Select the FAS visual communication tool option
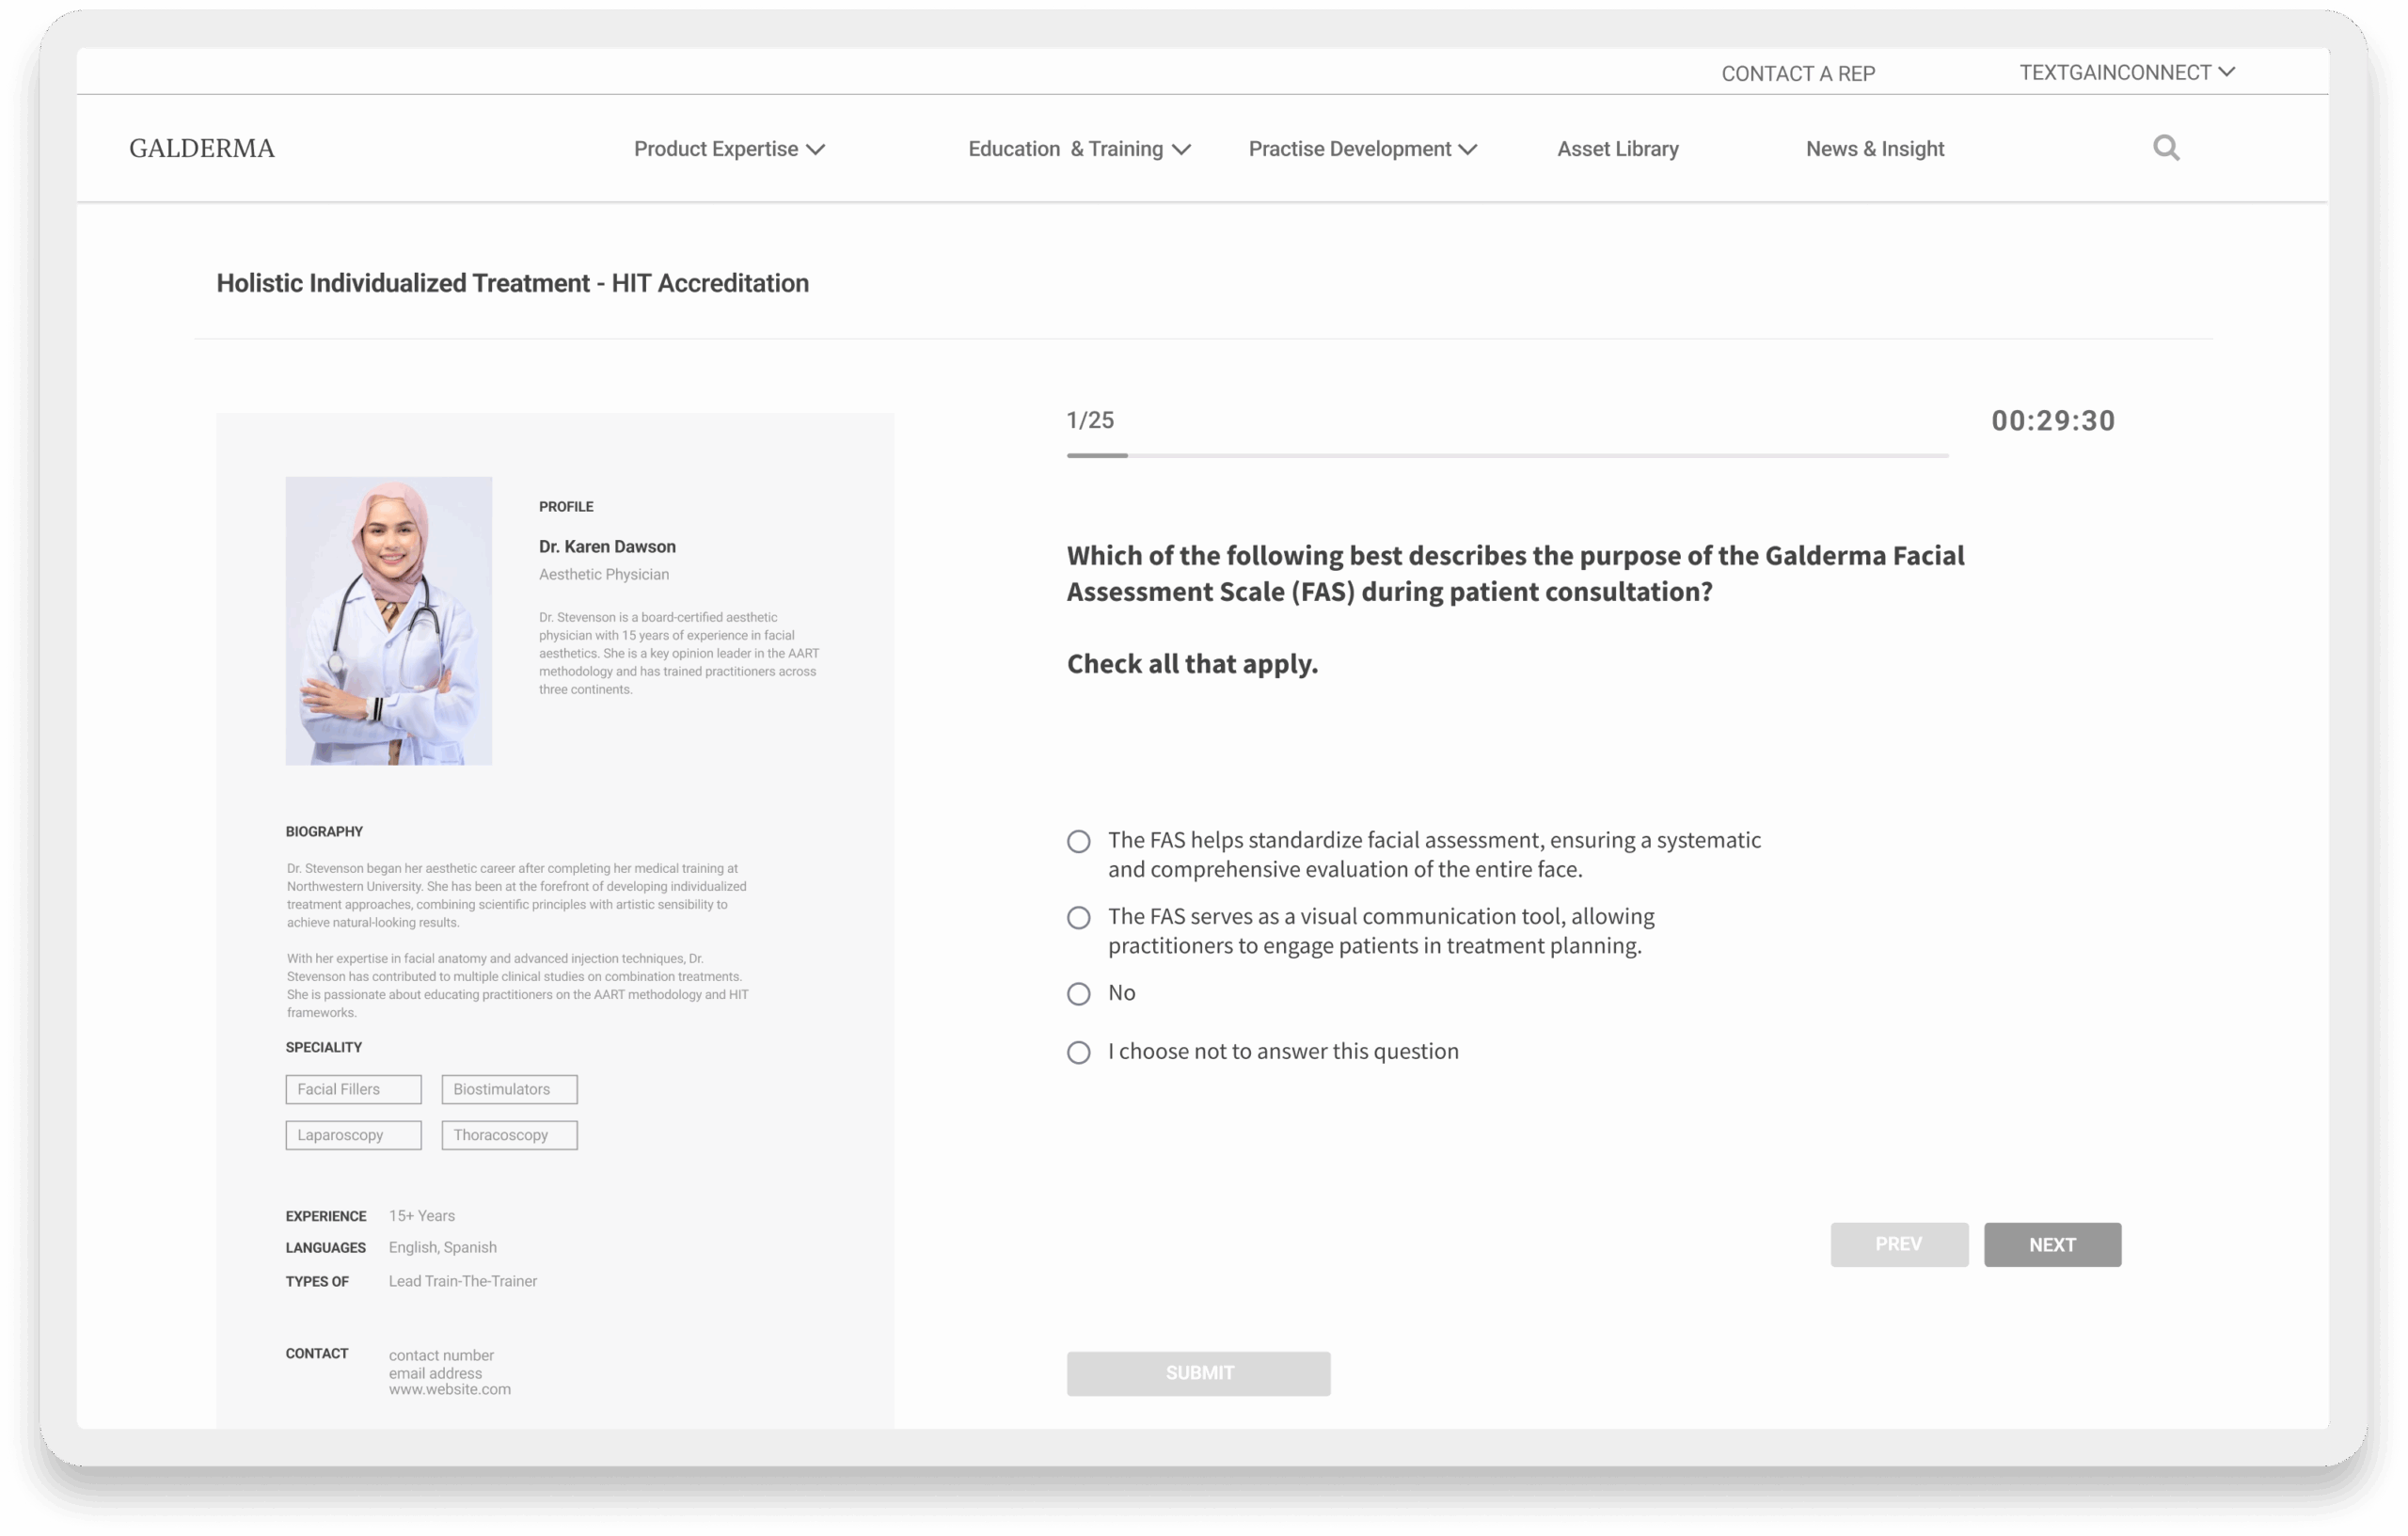Viewport: 2408px width, 1536px height. (x=1079, y=918)
